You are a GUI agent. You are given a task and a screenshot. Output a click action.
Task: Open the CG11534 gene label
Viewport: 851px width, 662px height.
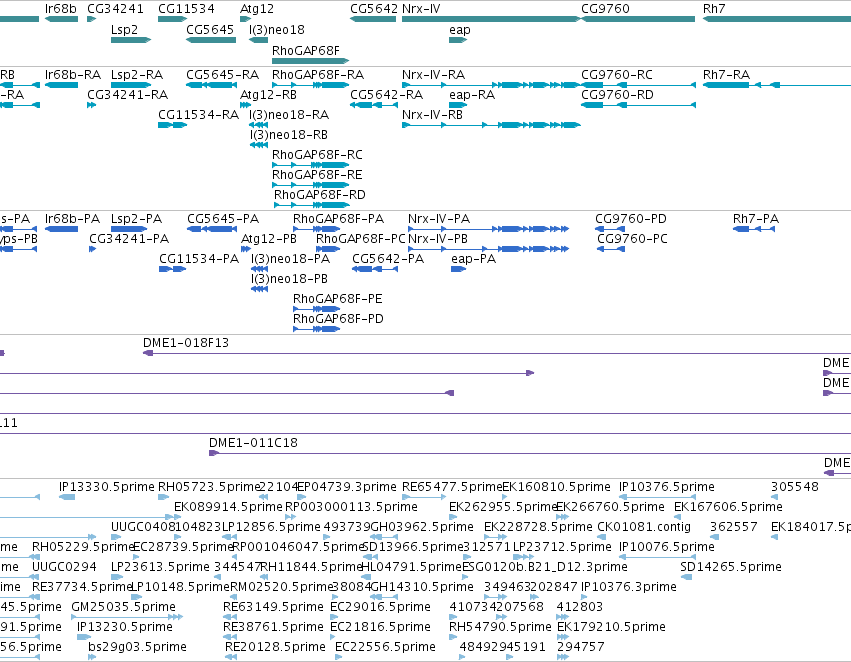coord(186,9)
